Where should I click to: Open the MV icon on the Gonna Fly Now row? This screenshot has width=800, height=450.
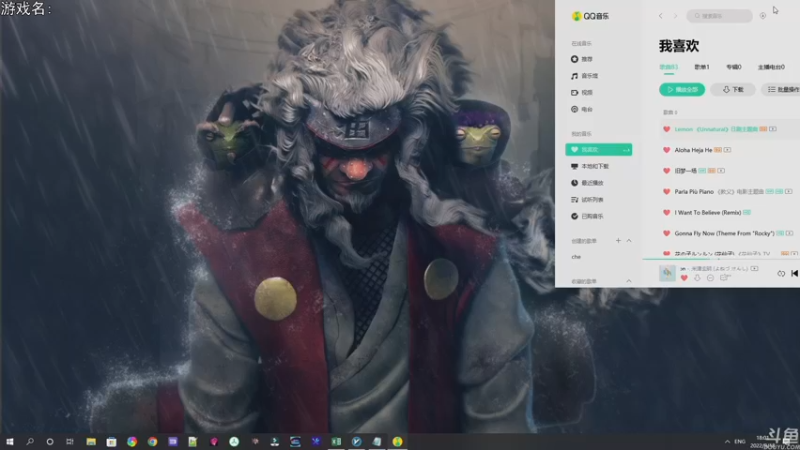pyautogui.click(x=789, y=233)
